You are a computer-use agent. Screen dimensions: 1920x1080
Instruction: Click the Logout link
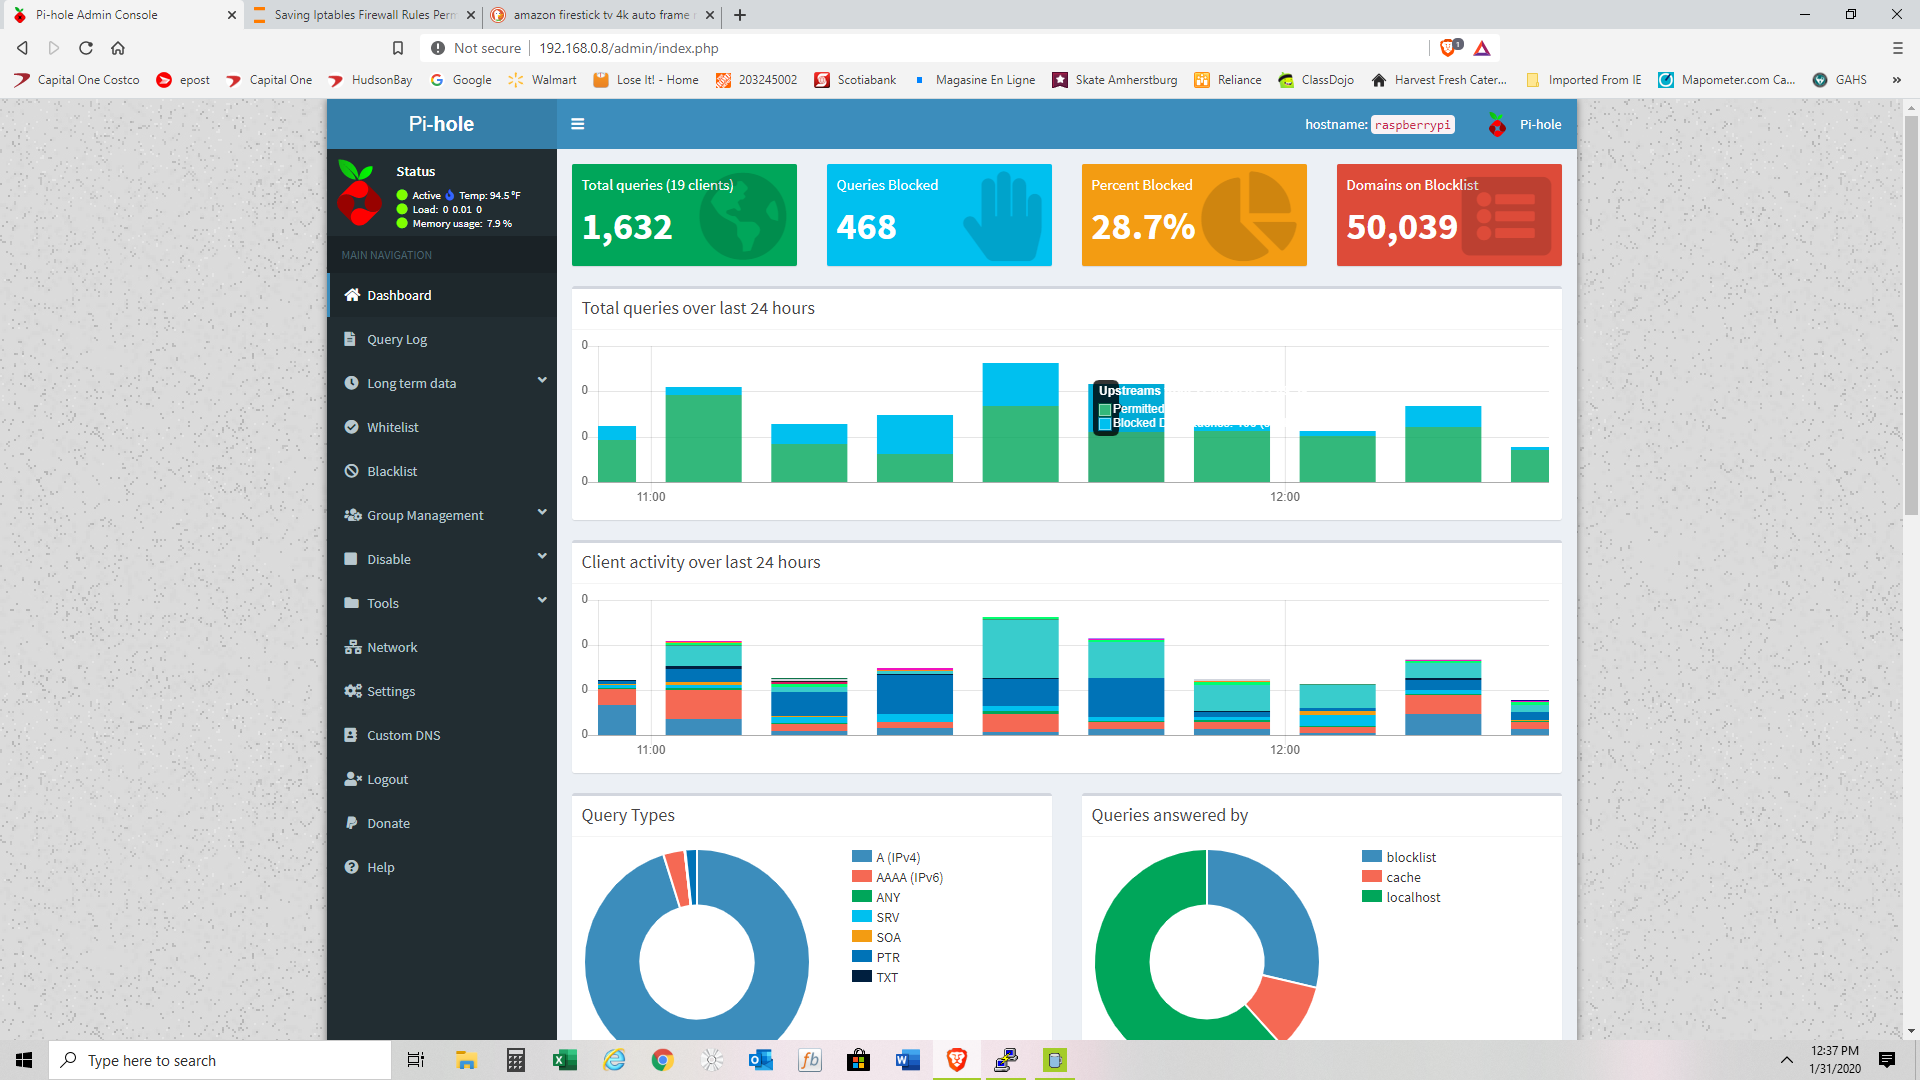pos(387,779)
